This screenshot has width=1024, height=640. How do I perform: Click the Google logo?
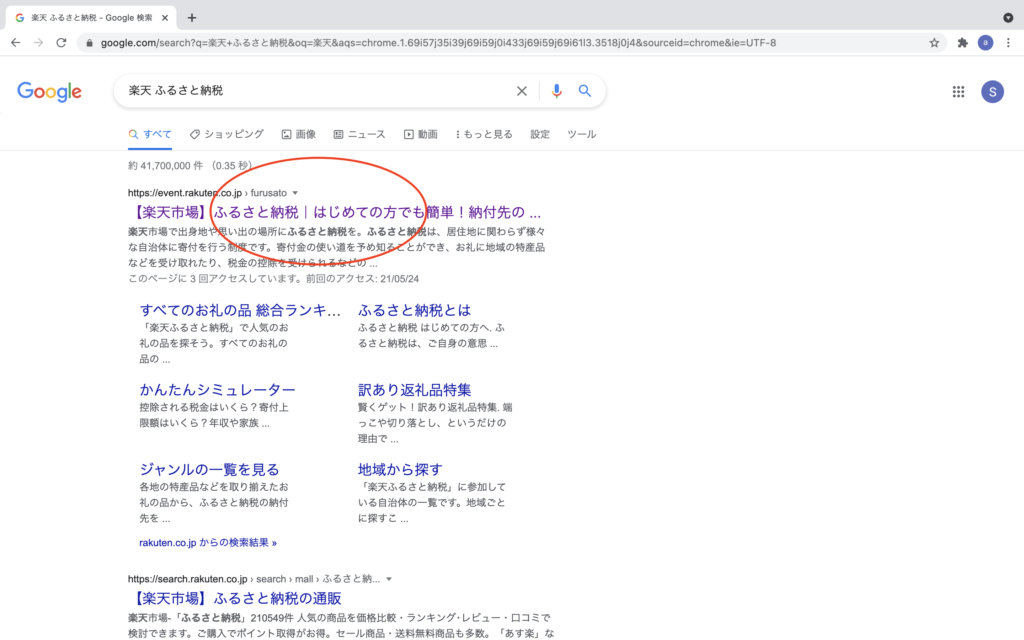(49, 92)
